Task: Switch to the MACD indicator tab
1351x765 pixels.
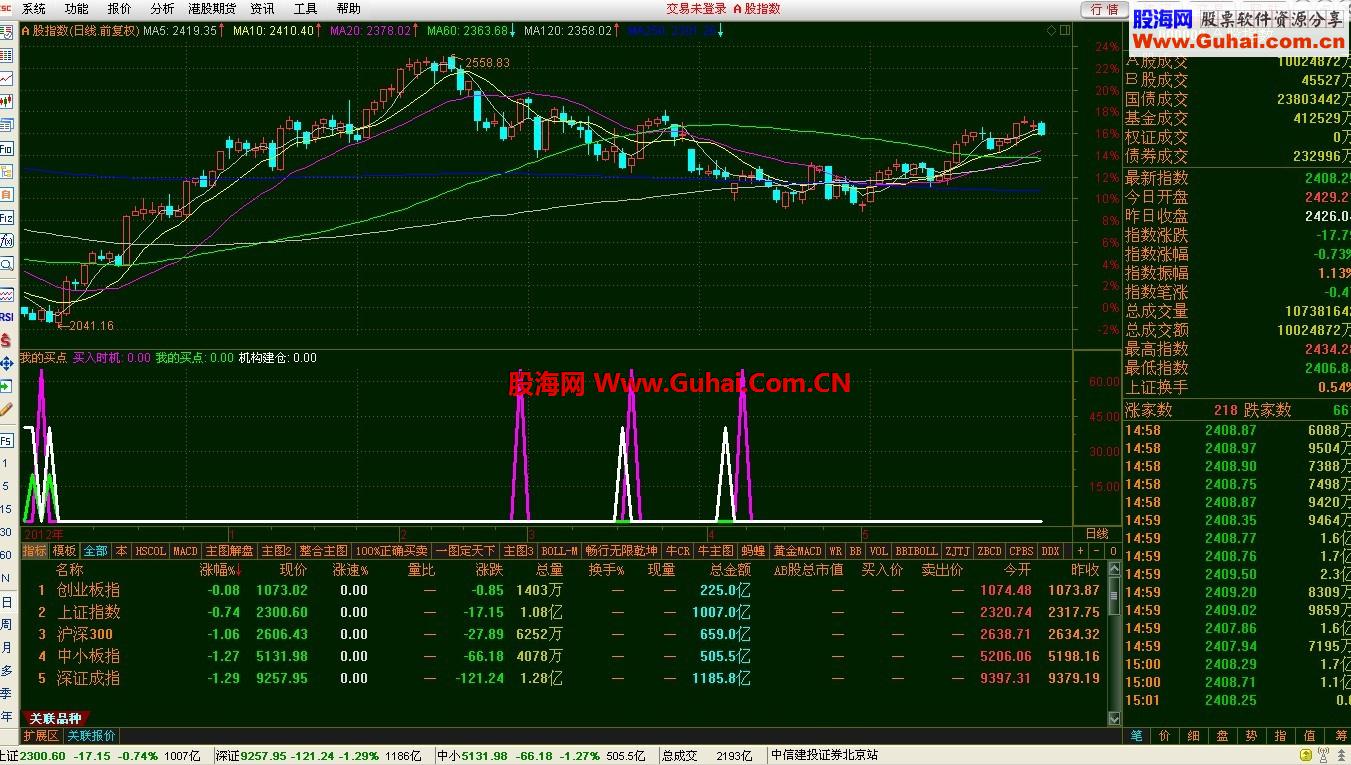Action: 185,551
